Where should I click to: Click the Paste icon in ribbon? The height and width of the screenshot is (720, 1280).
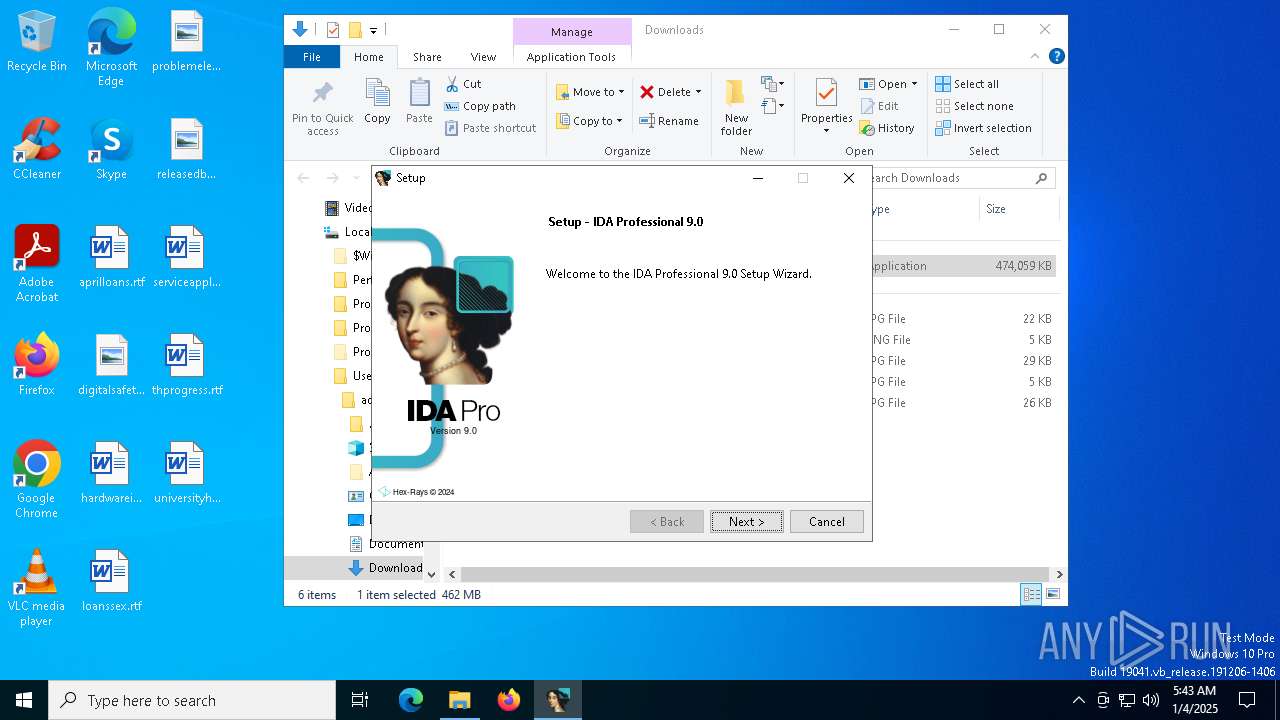tap(419, 102)
